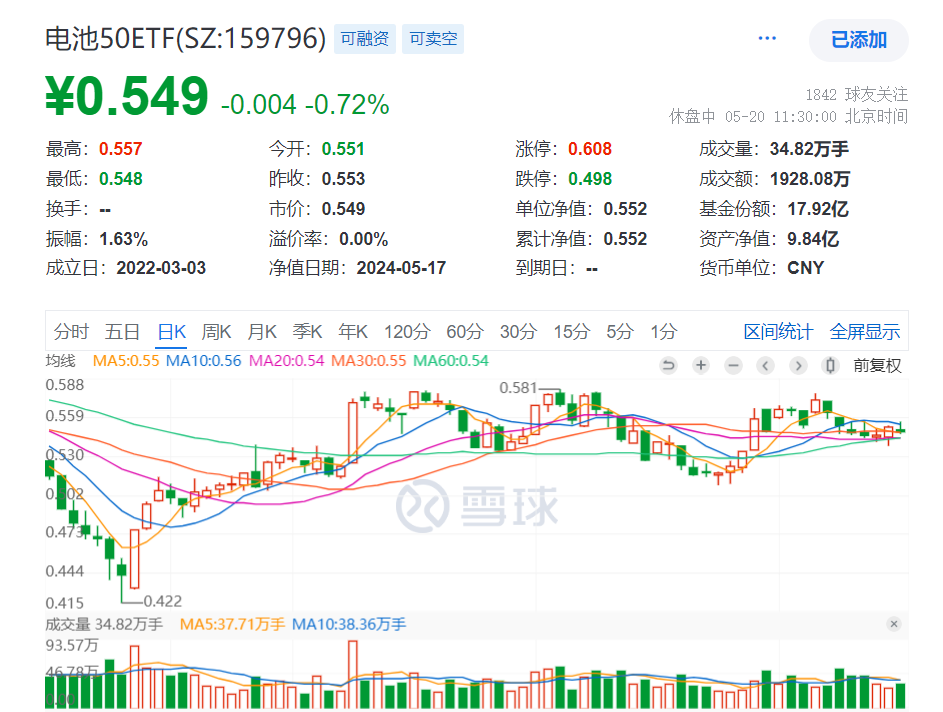Click the zoom out icon on the chart toolbar
This screenshot has height=712, width=943.
pos(732,365)
